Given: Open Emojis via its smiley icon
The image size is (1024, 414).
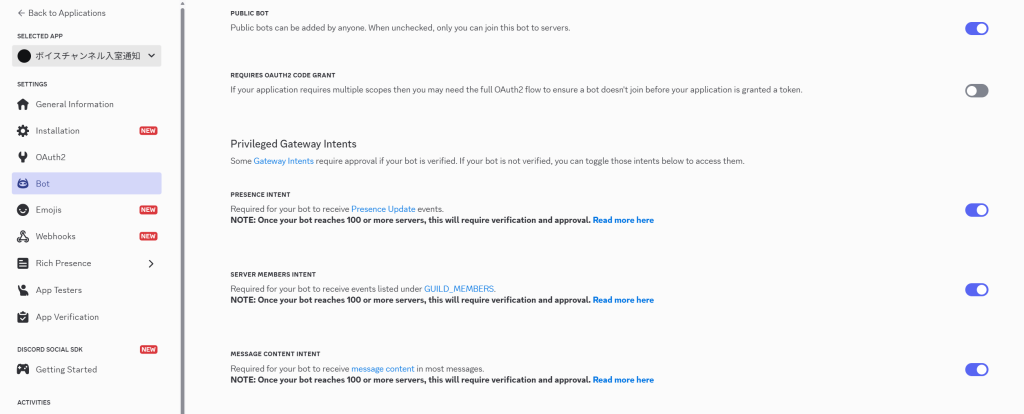Looking at the screenshot, I should (x=23, y=210).
